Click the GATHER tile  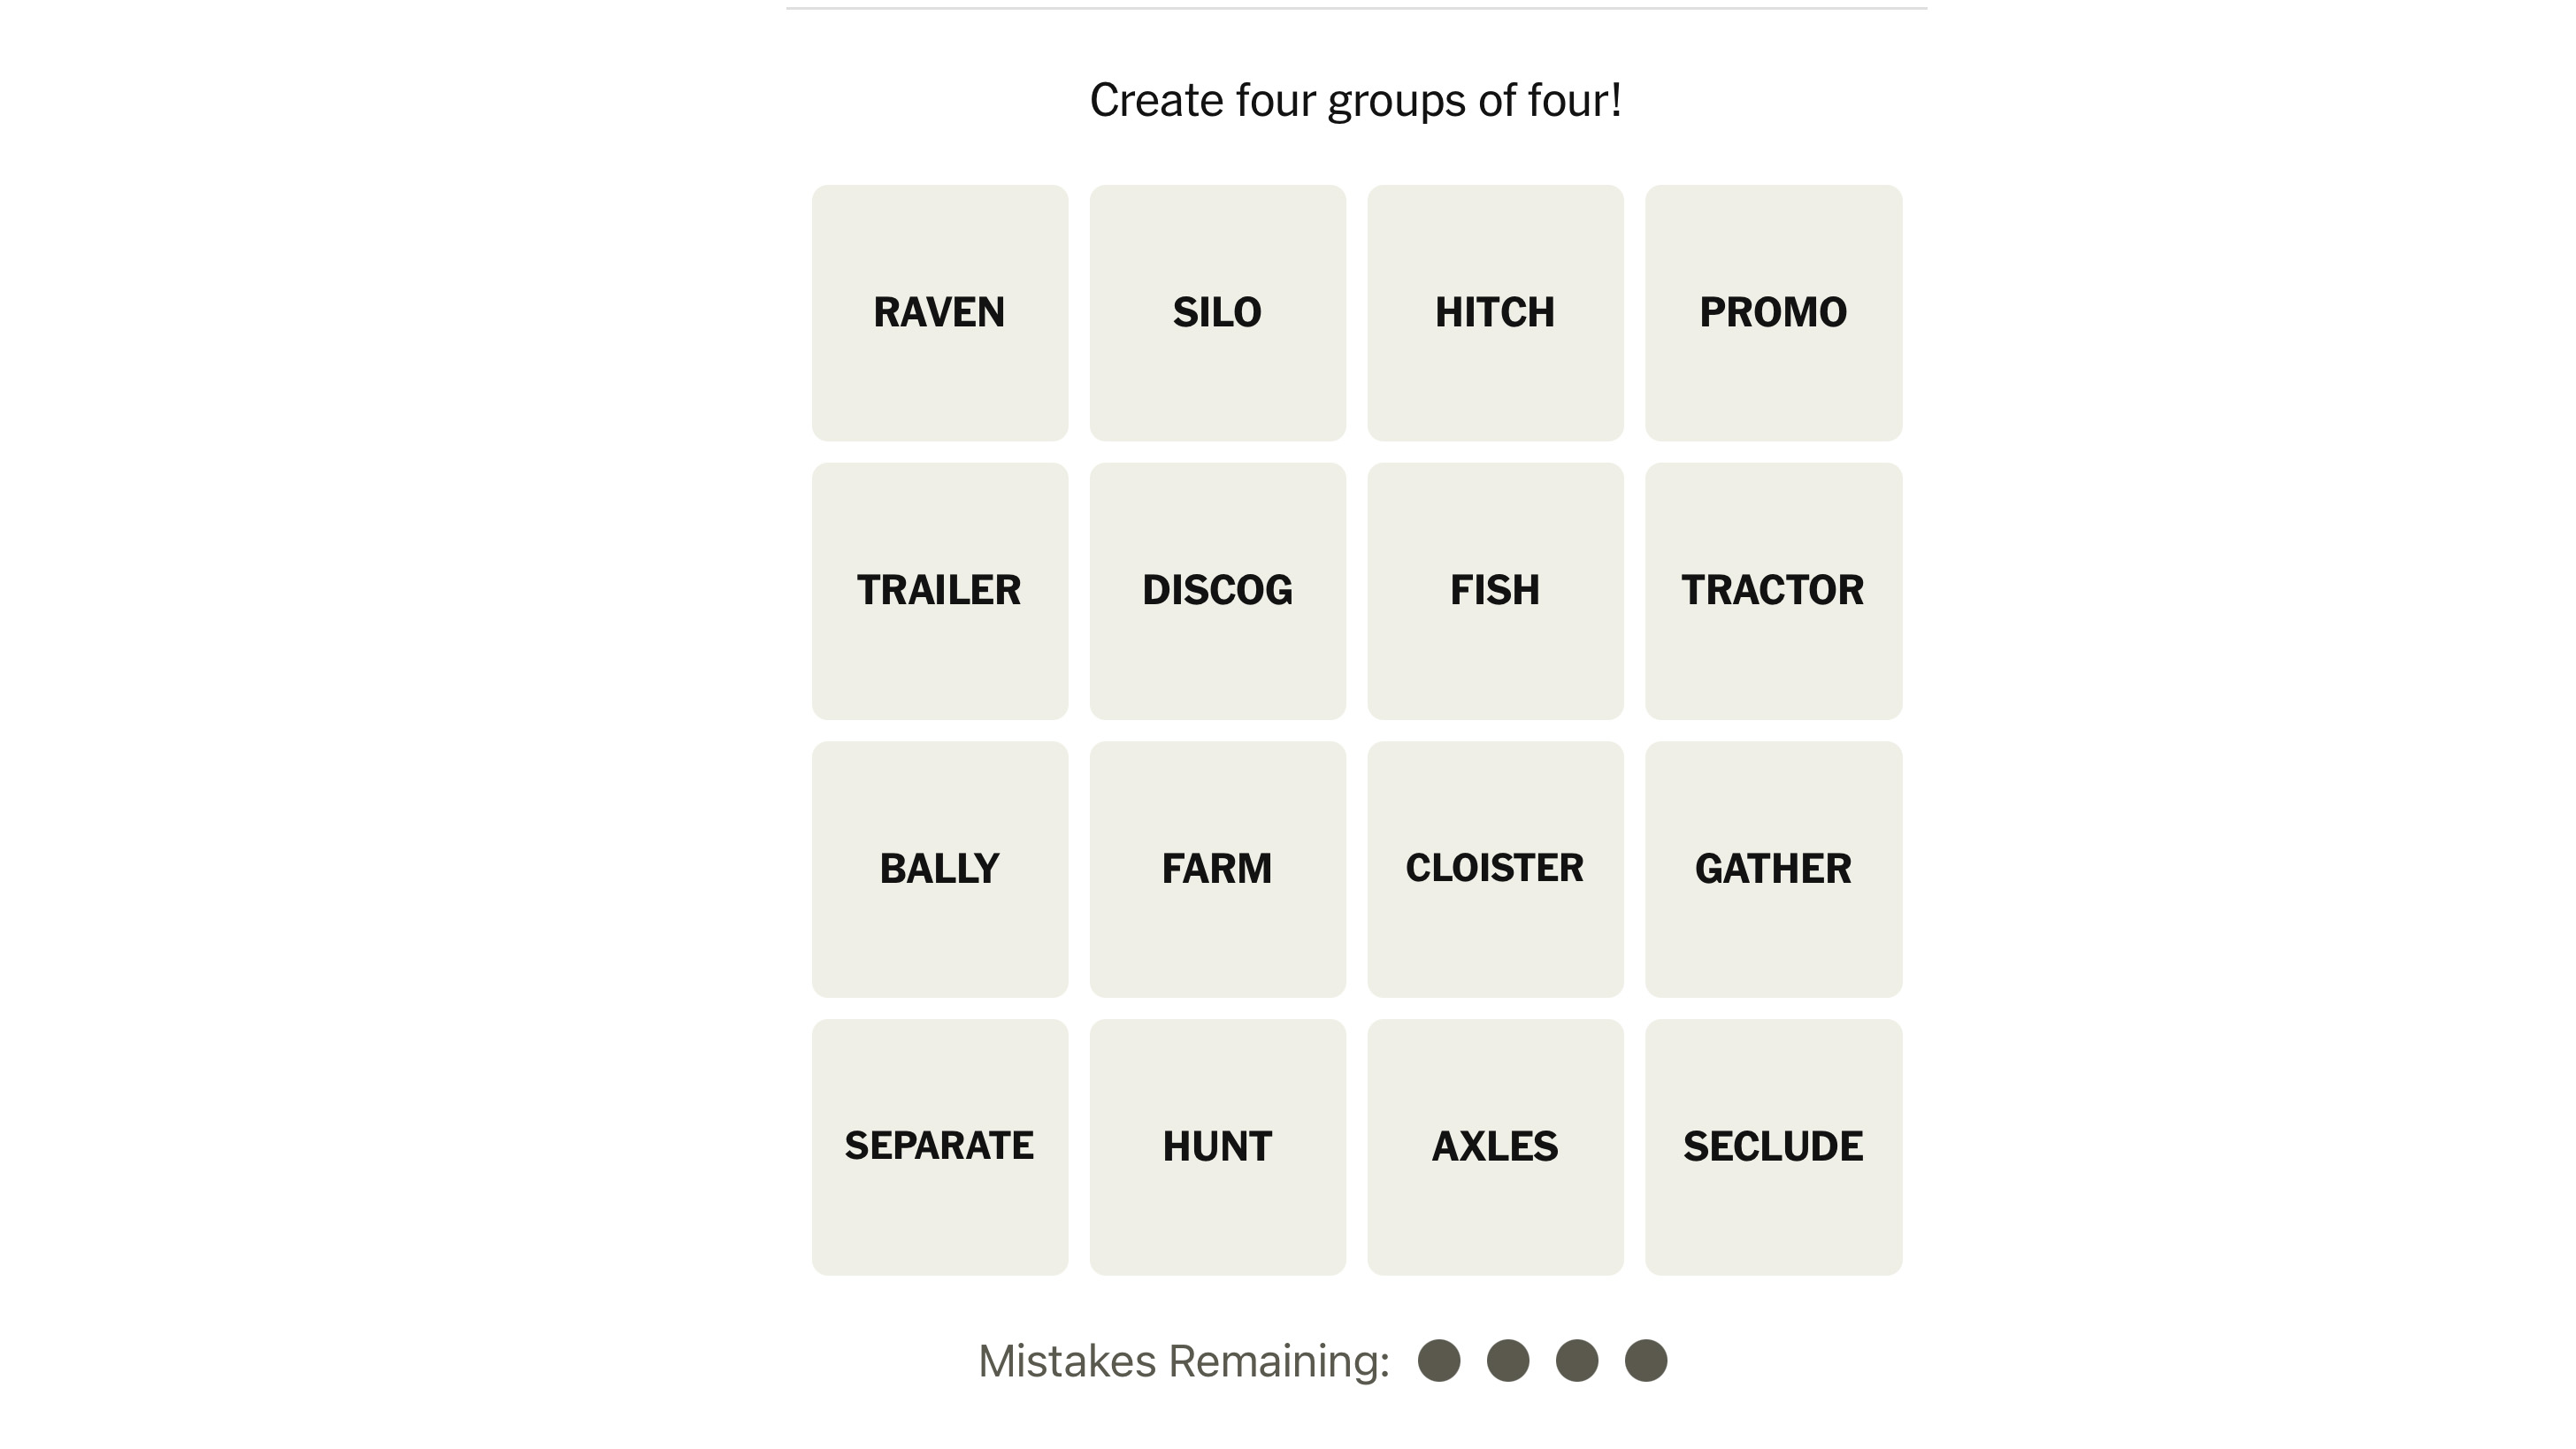point(1773,869)
